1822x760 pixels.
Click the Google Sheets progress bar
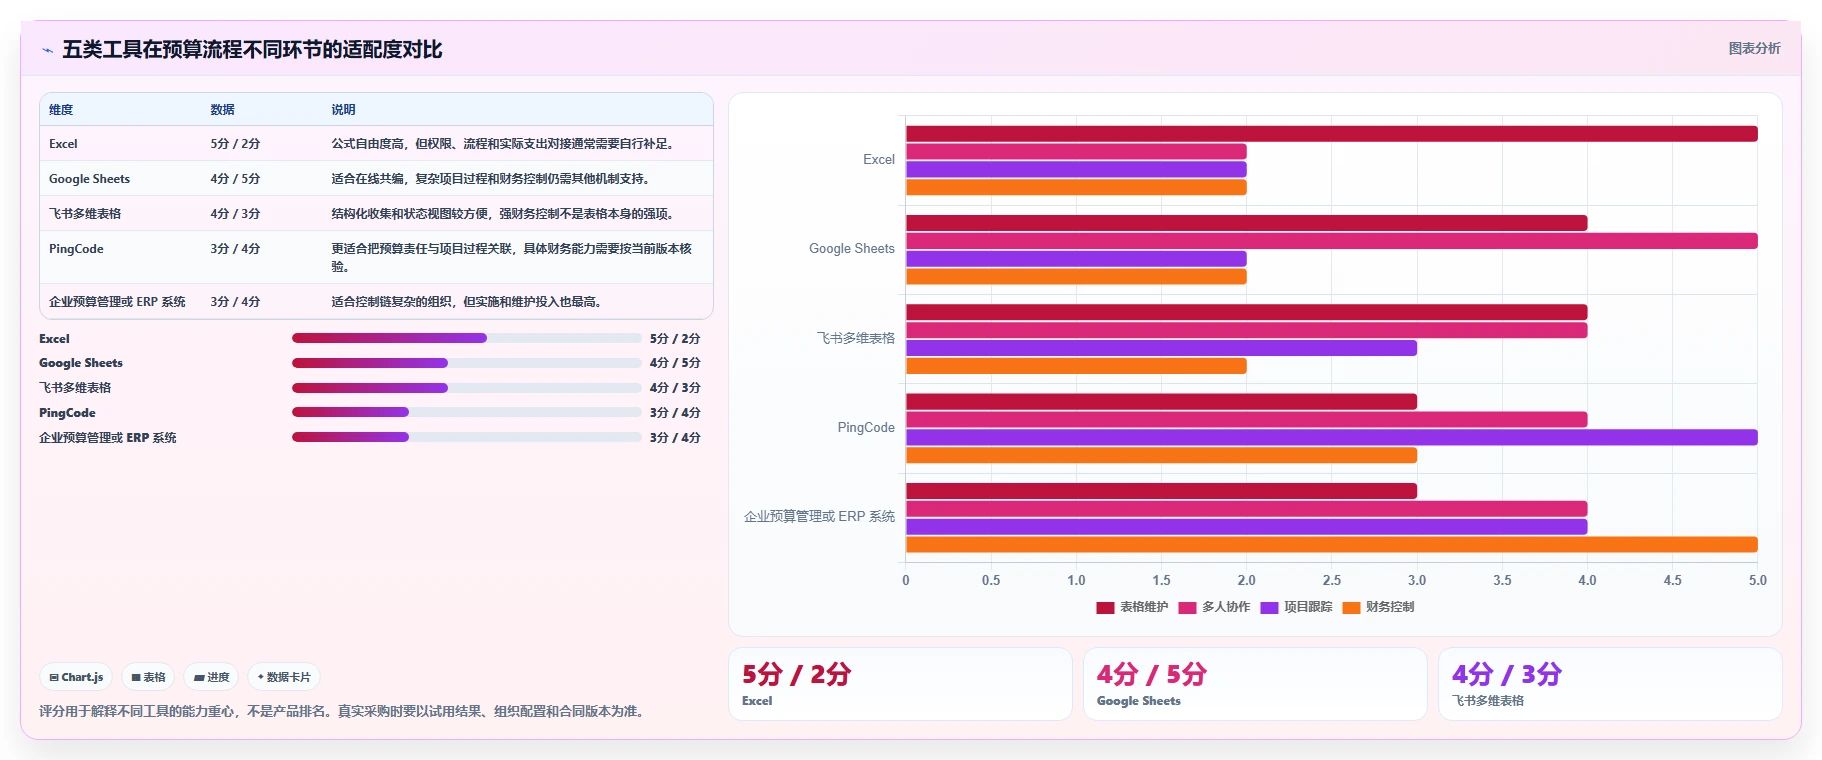tap(466, 363)
